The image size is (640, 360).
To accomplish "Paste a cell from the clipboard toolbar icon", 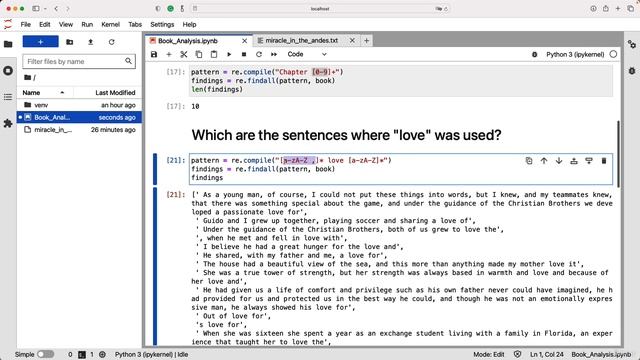I will (x=214, y=54).
